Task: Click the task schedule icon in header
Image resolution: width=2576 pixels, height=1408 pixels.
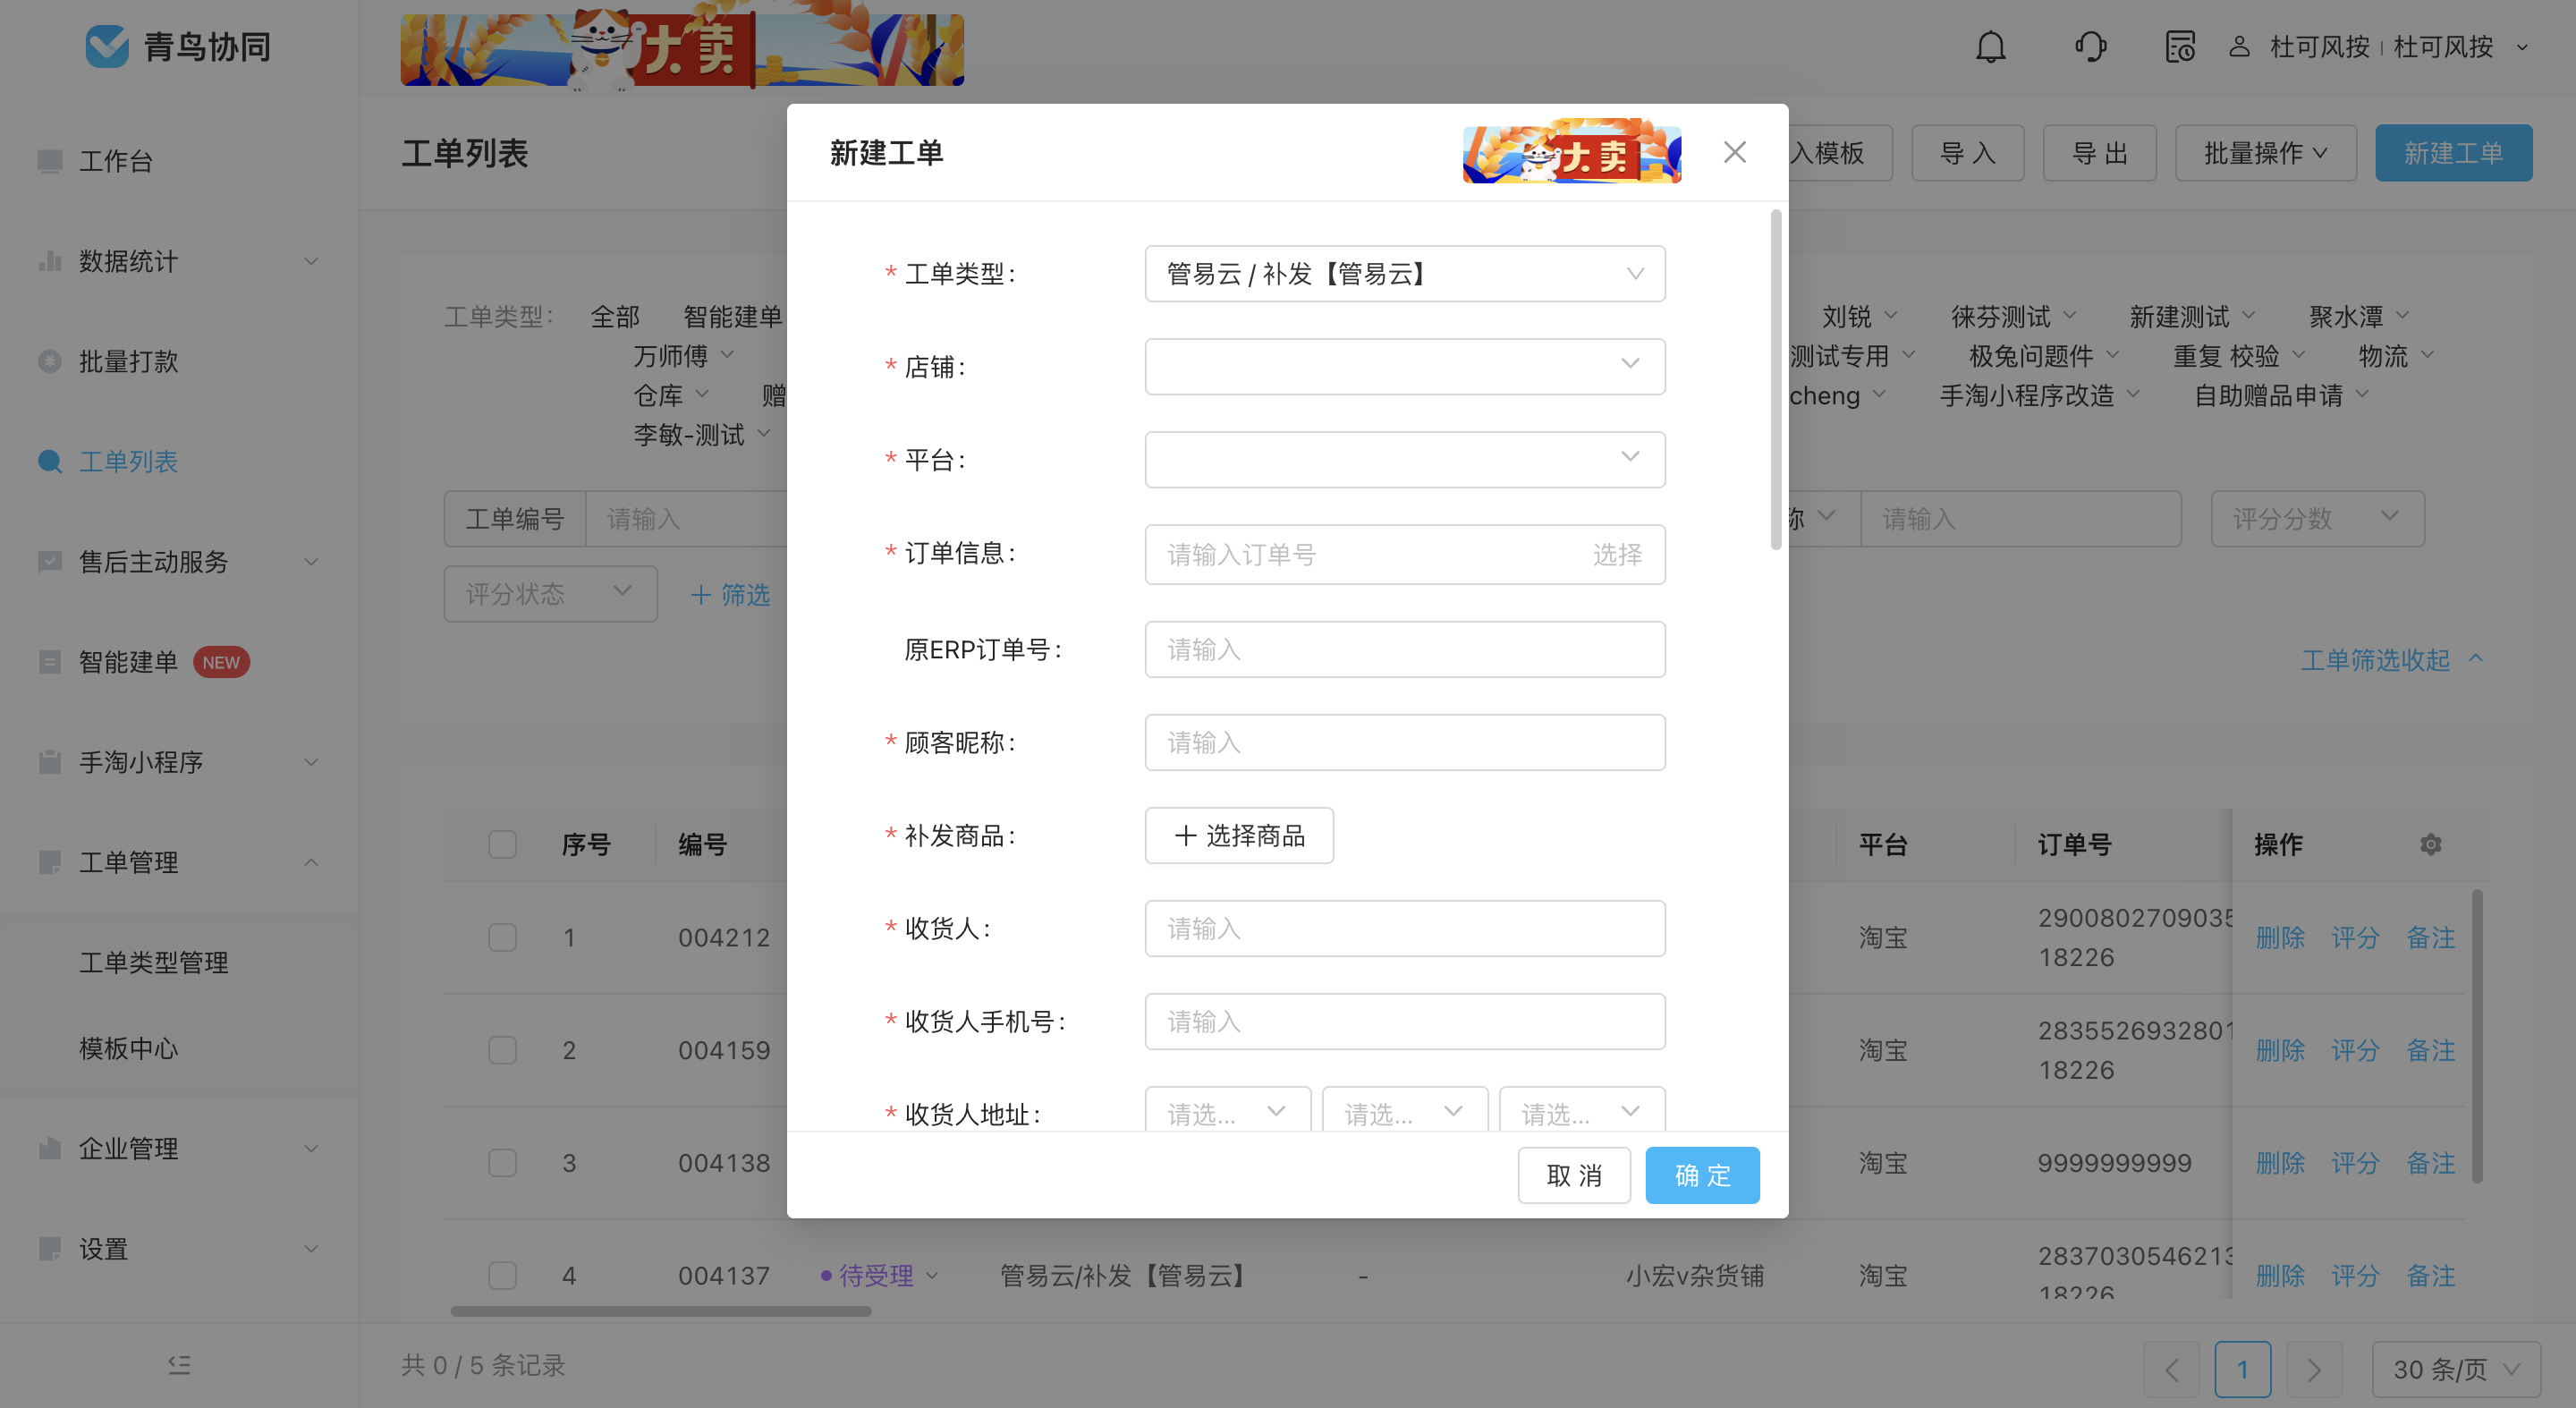Action: click(x=2180, y=47)
